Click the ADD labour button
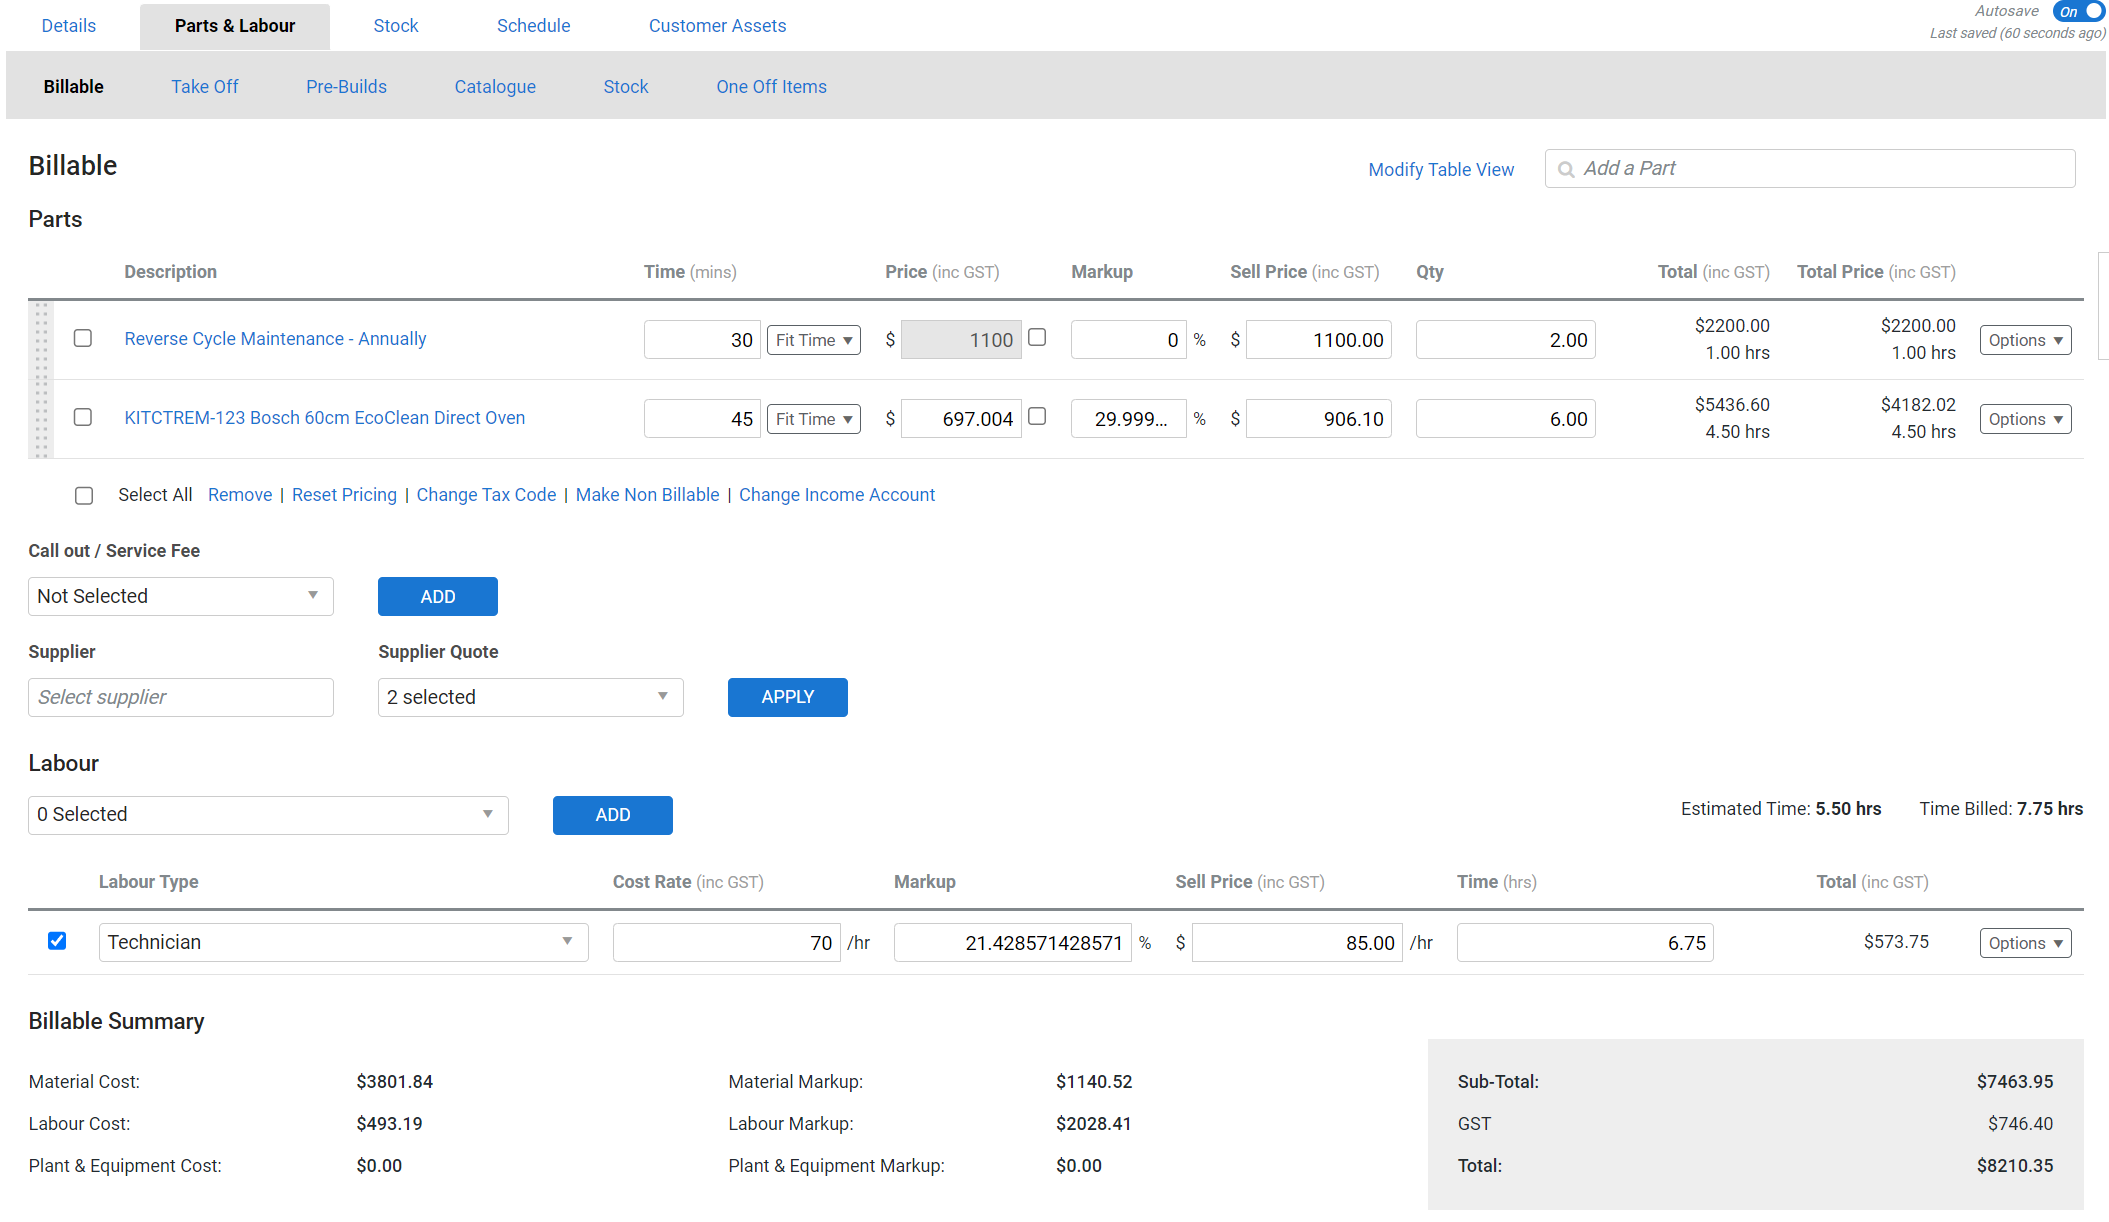Image resolution: width=2109 pixels, height=1222 pixels. pyautogui.click(x=613, y=815)
